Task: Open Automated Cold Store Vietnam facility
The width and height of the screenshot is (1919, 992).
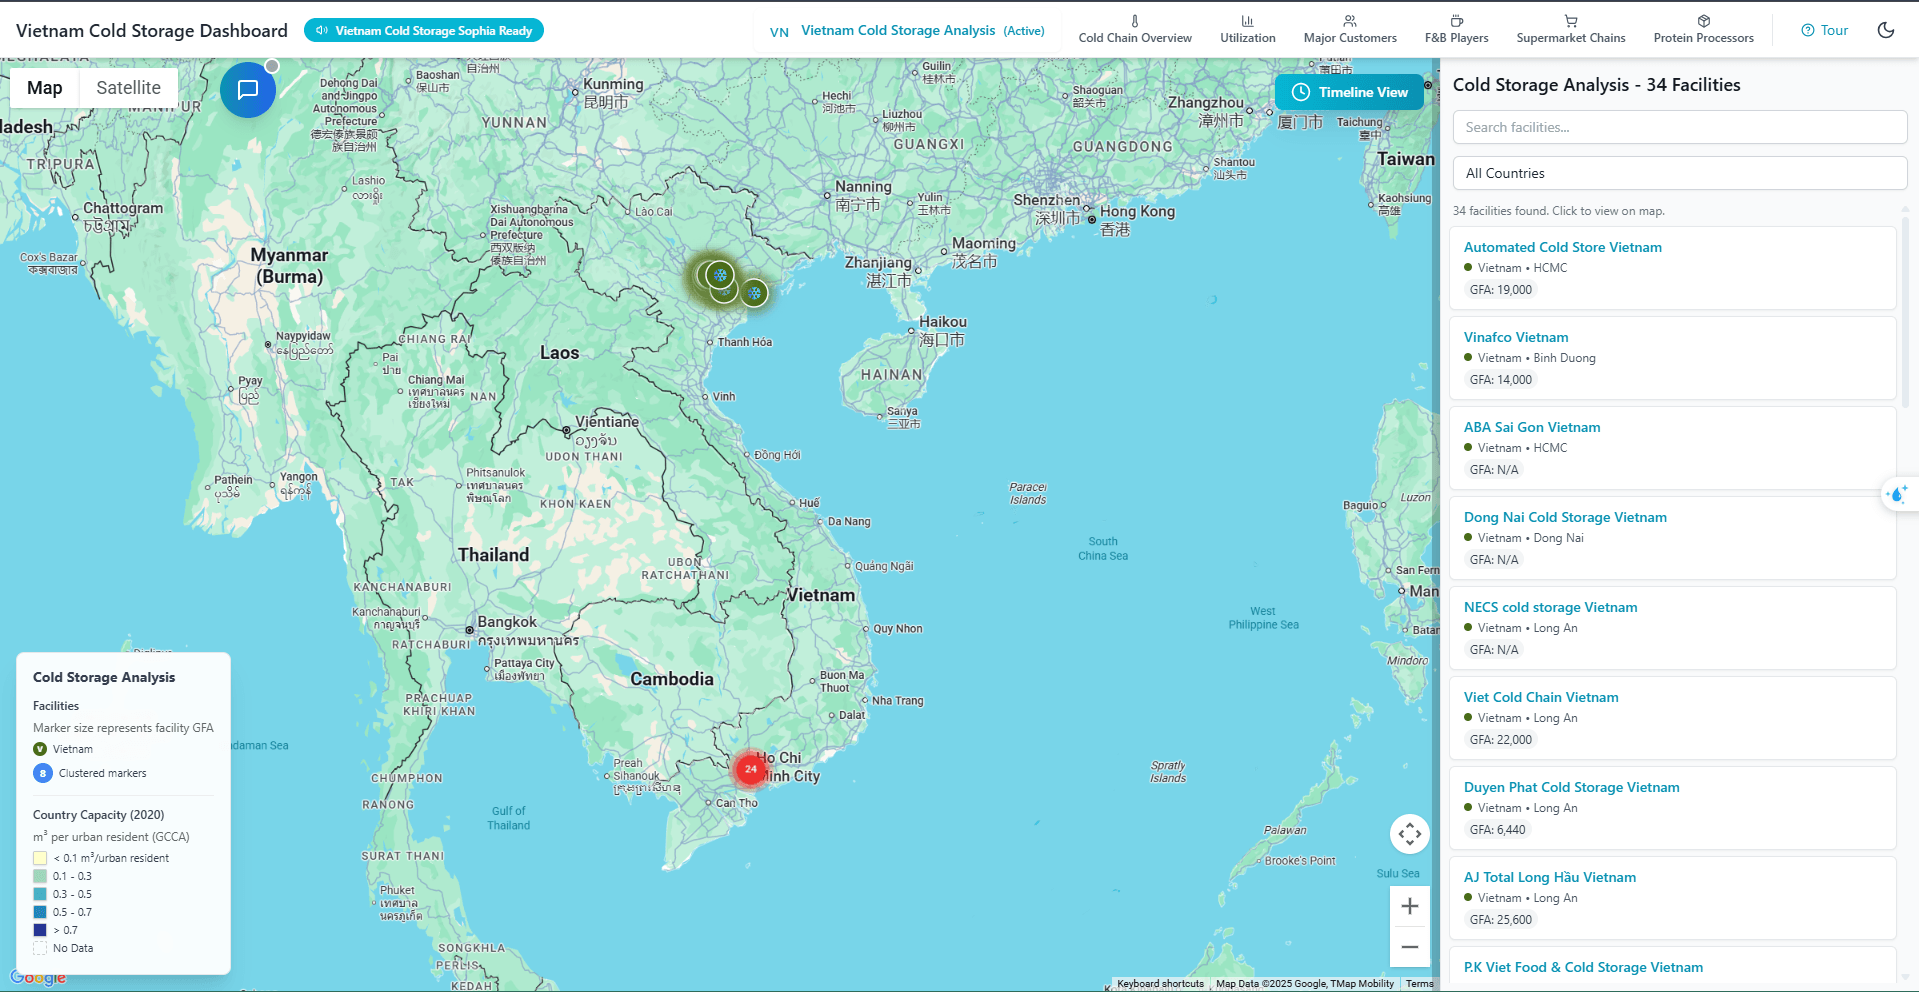Action: pyautogui.click(x=1562, y=247)
